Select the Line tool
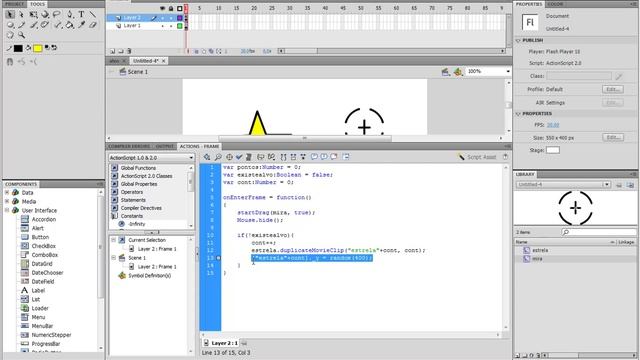Screen dimensions: 640x360 tap(93, 14)
